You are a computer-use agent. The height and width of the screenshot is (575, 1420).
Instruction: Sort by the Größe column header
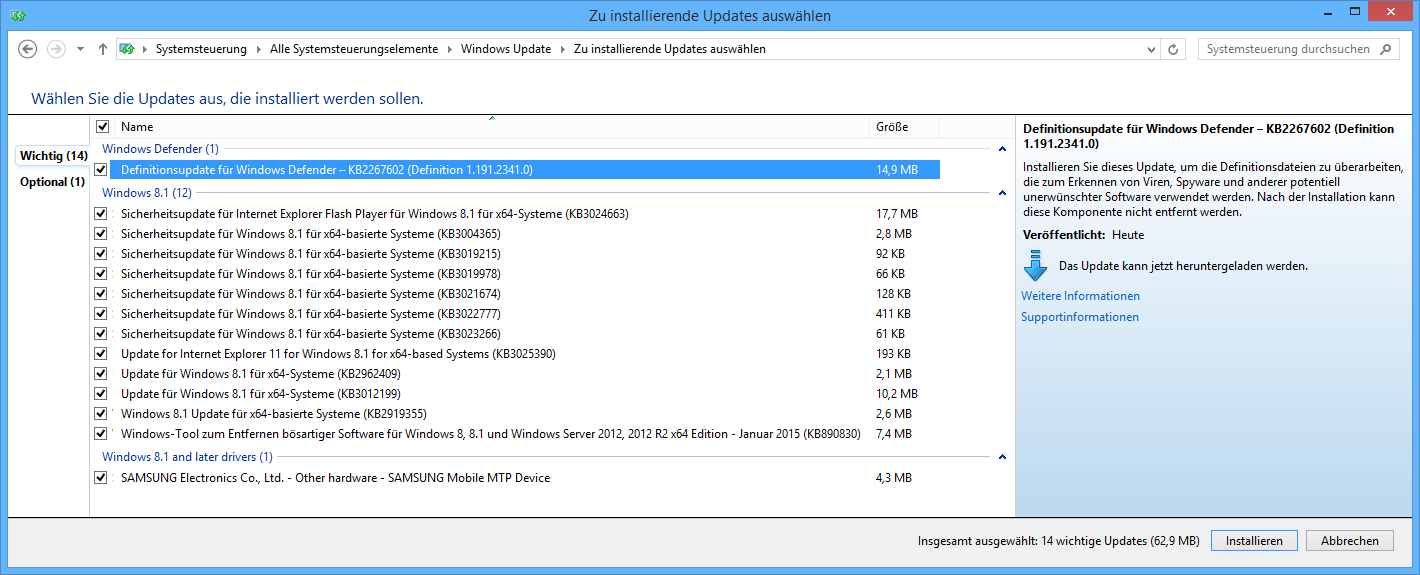click(905, 127)
